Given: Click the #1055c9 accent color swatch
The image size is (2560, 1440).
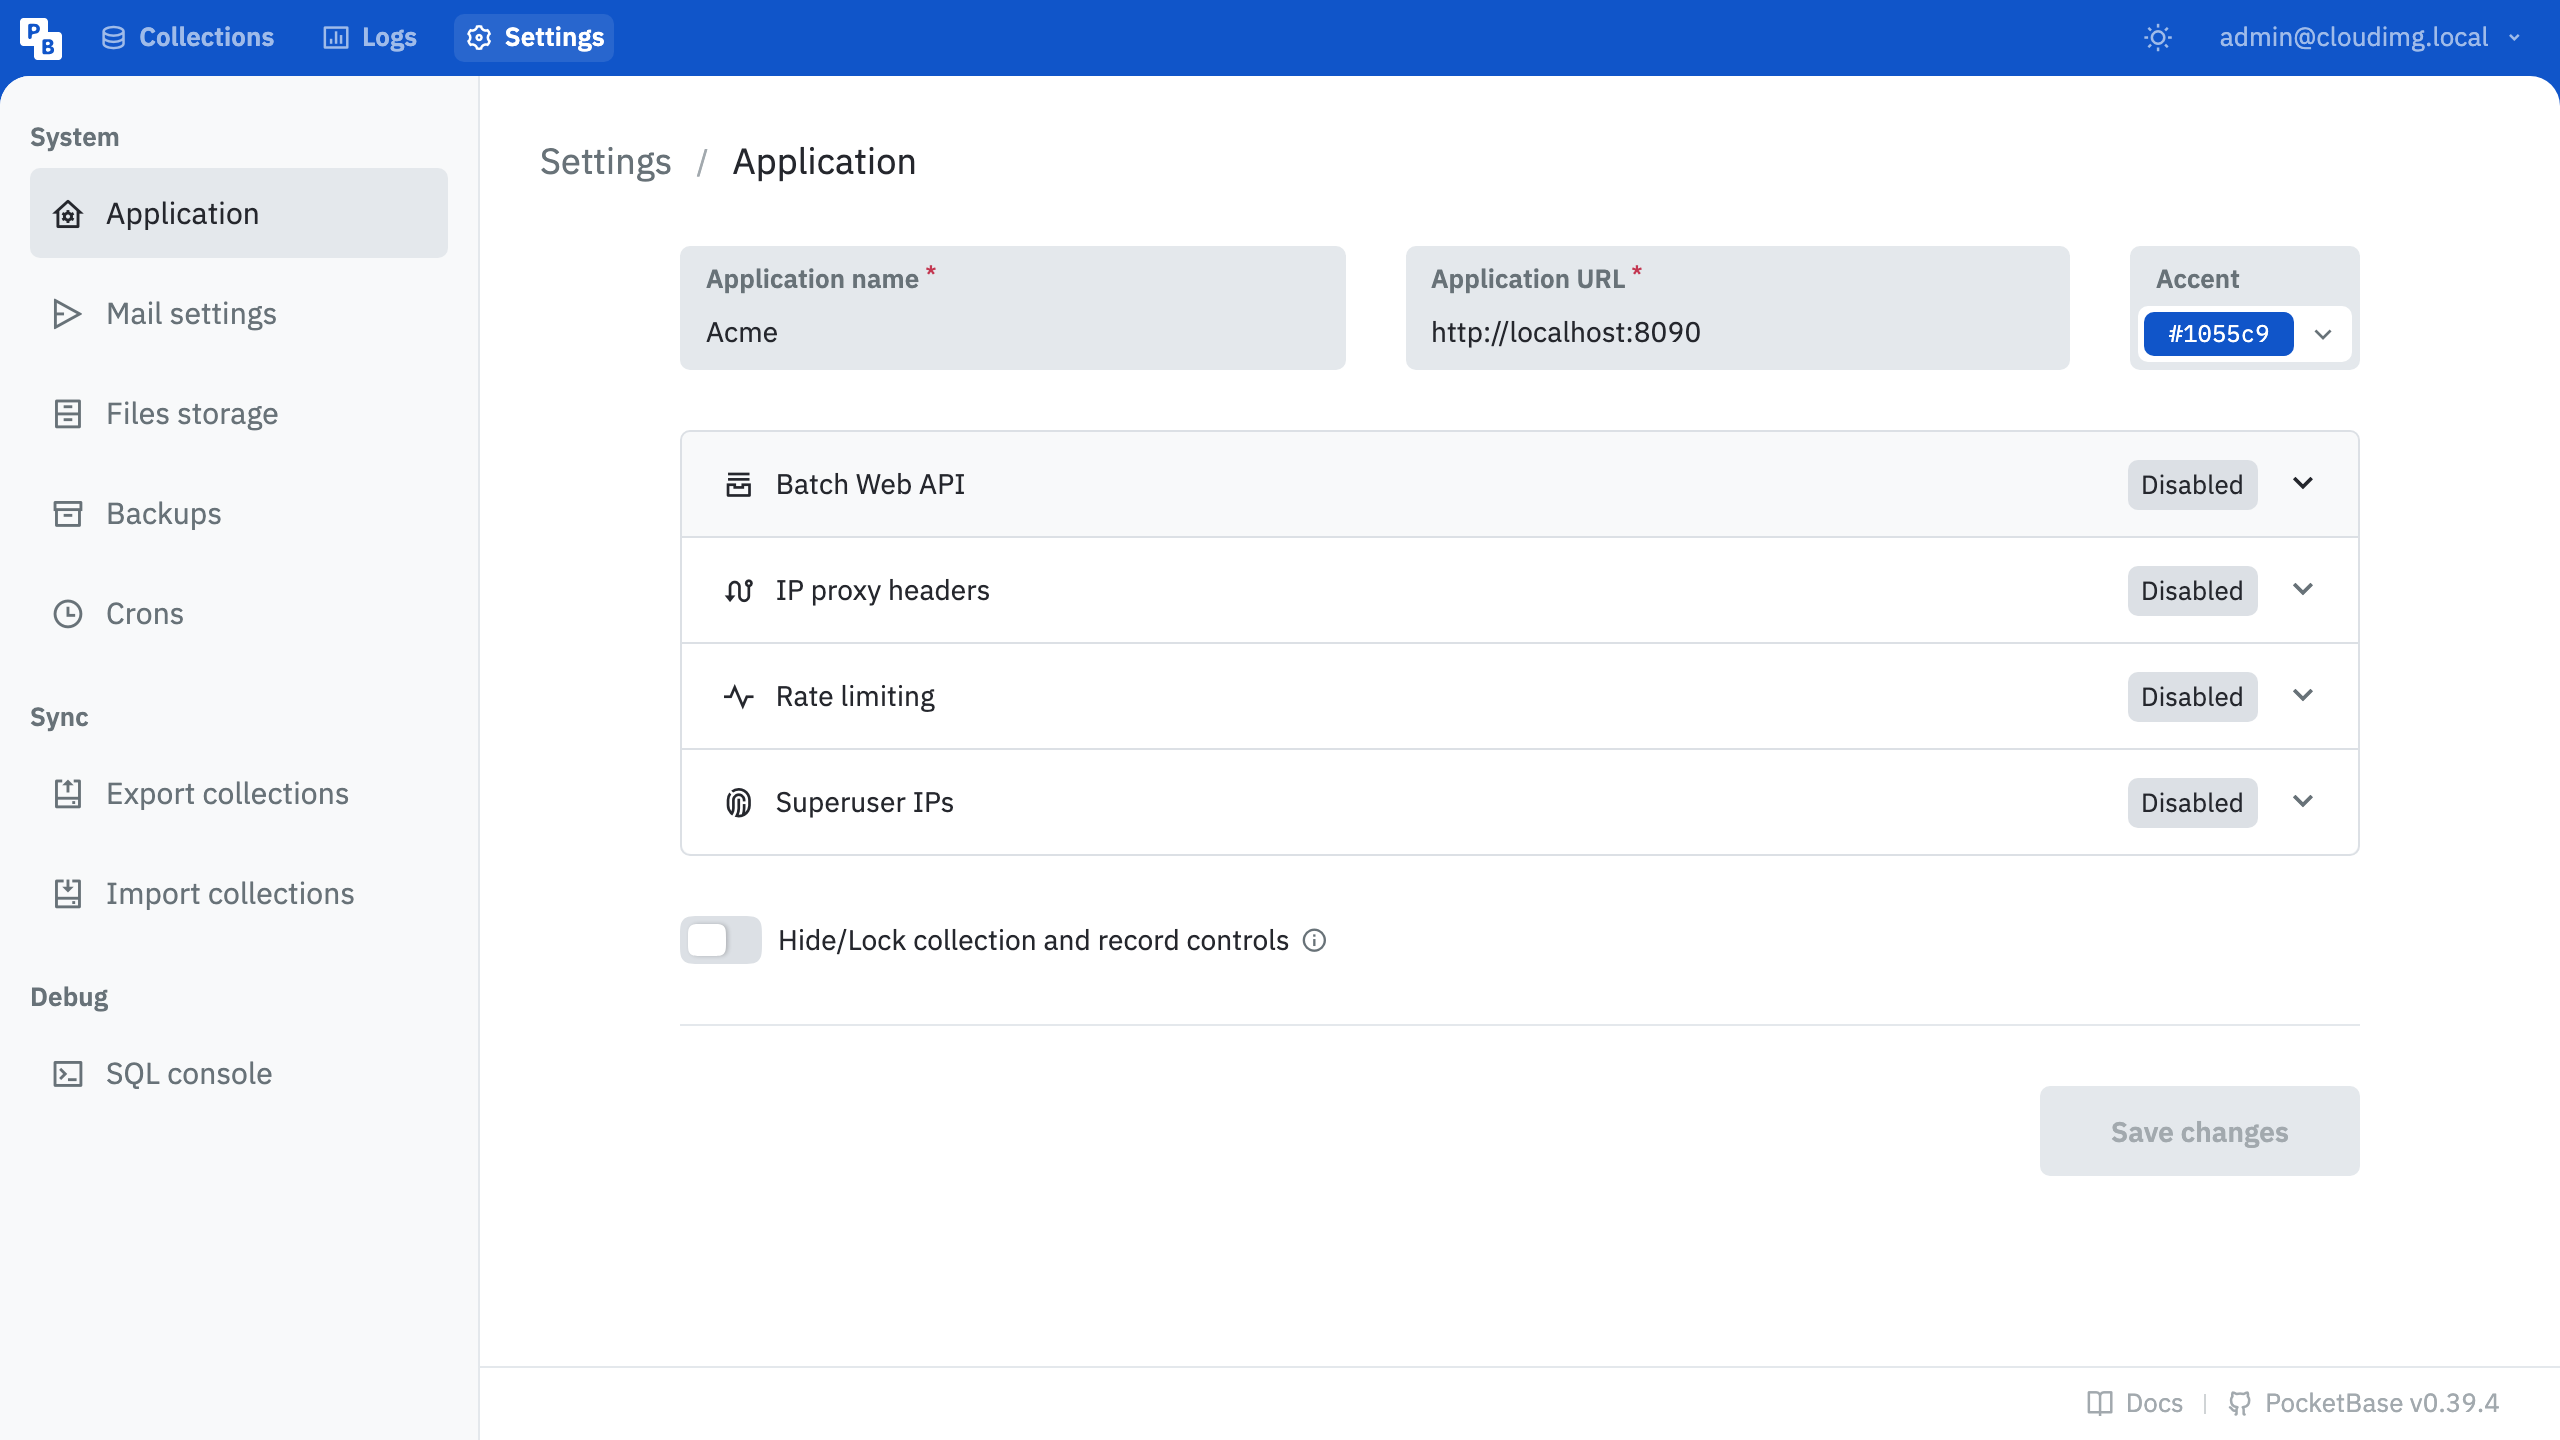Looking at the screenshot, I should pyautogui.click(x=2218, y=334).
